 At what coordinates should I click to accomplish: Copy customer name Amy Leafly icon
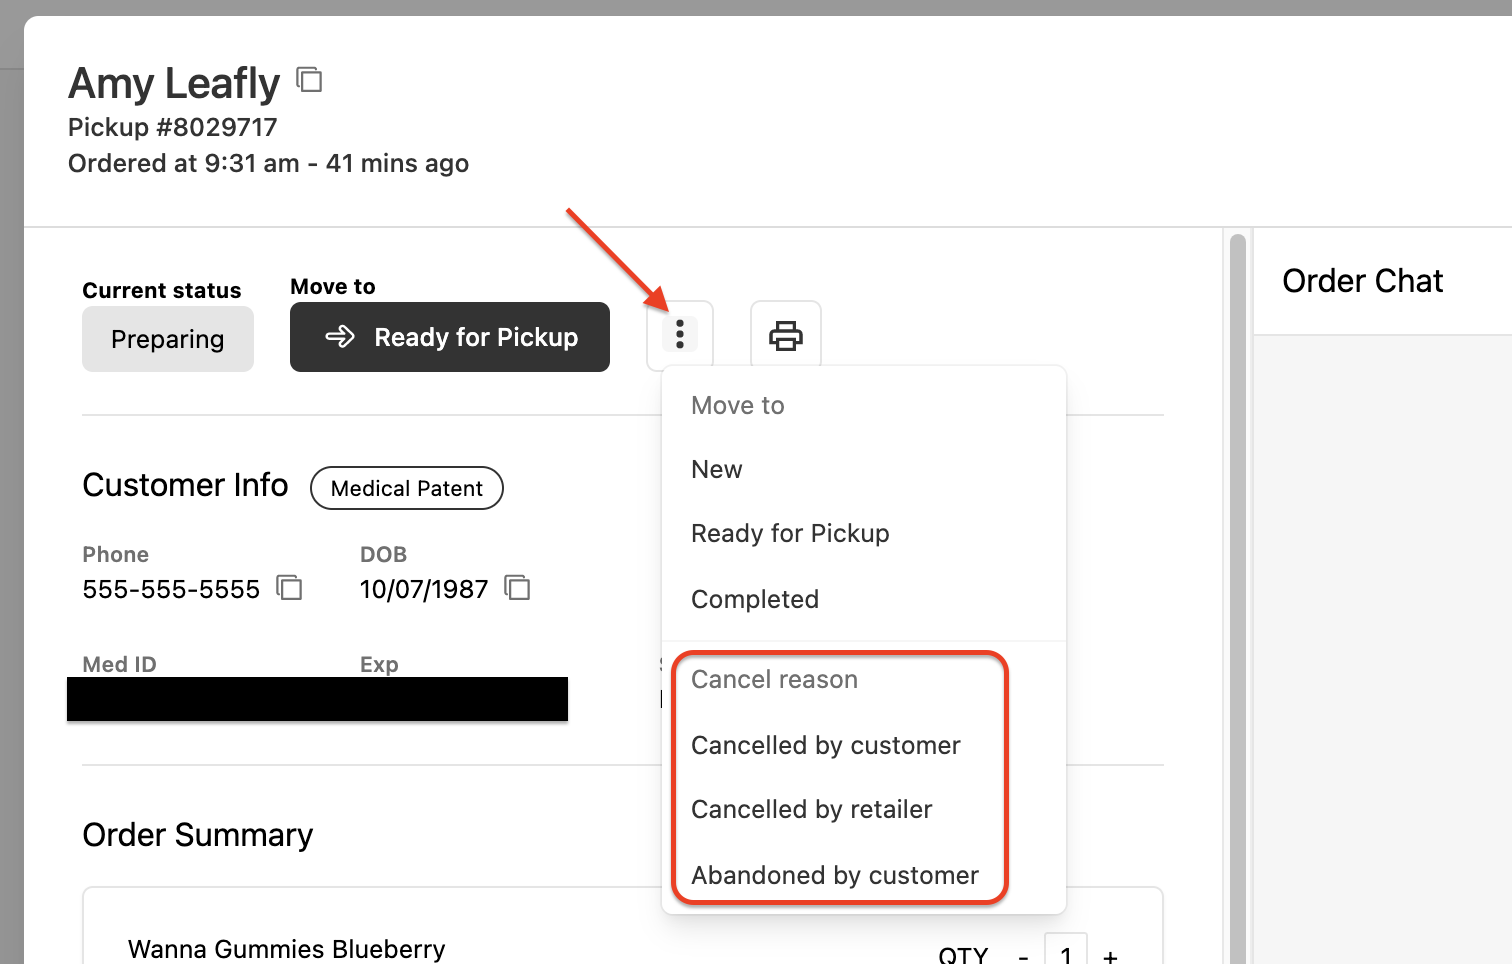tap(310, 80)
